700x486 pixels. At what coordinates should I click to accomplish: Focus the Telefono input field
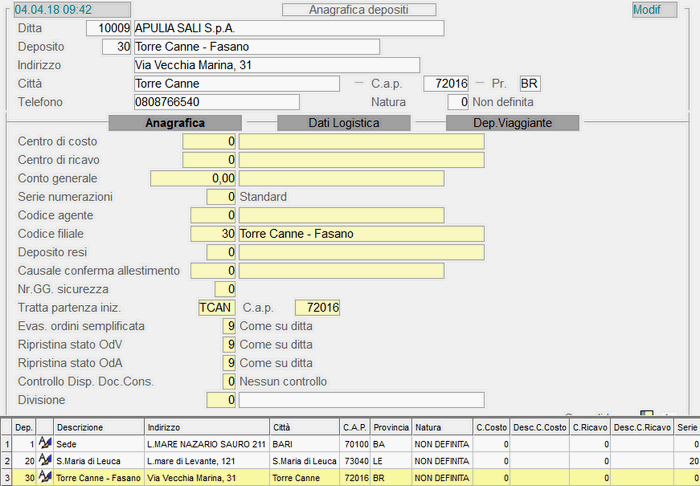(216, 102)
